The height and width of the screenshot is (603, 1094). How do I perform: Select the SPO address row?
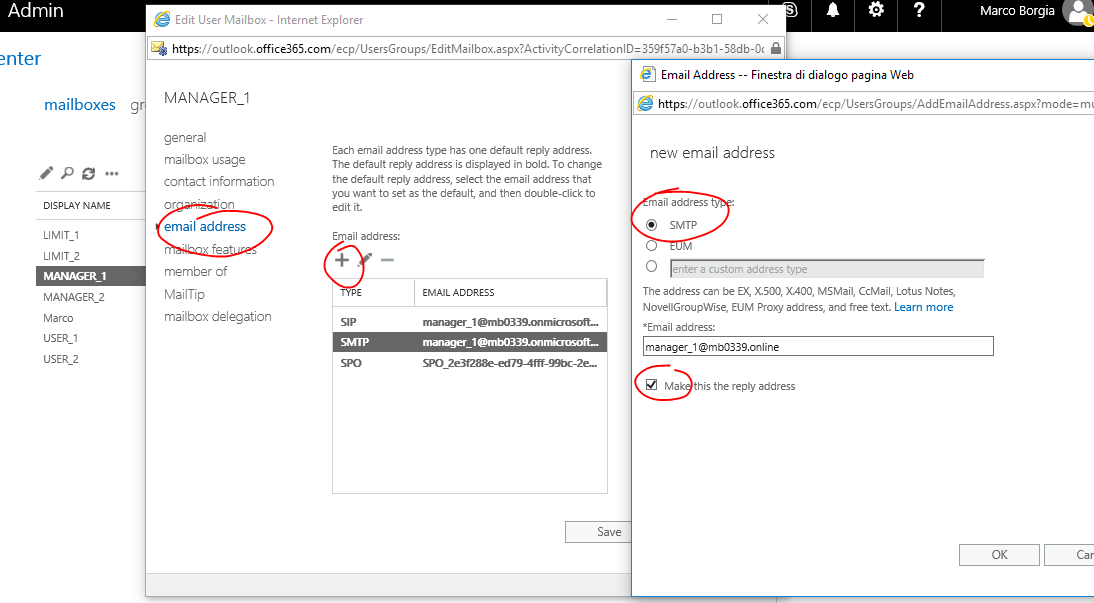click(x=470, y=363)
